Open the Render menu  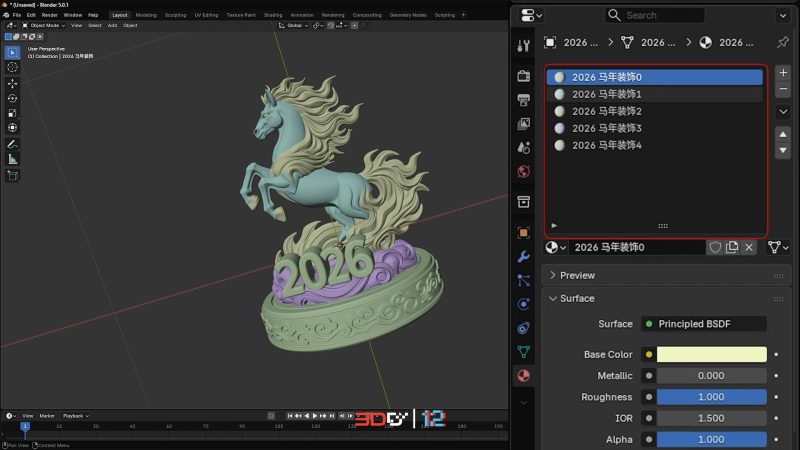(49, 15)
